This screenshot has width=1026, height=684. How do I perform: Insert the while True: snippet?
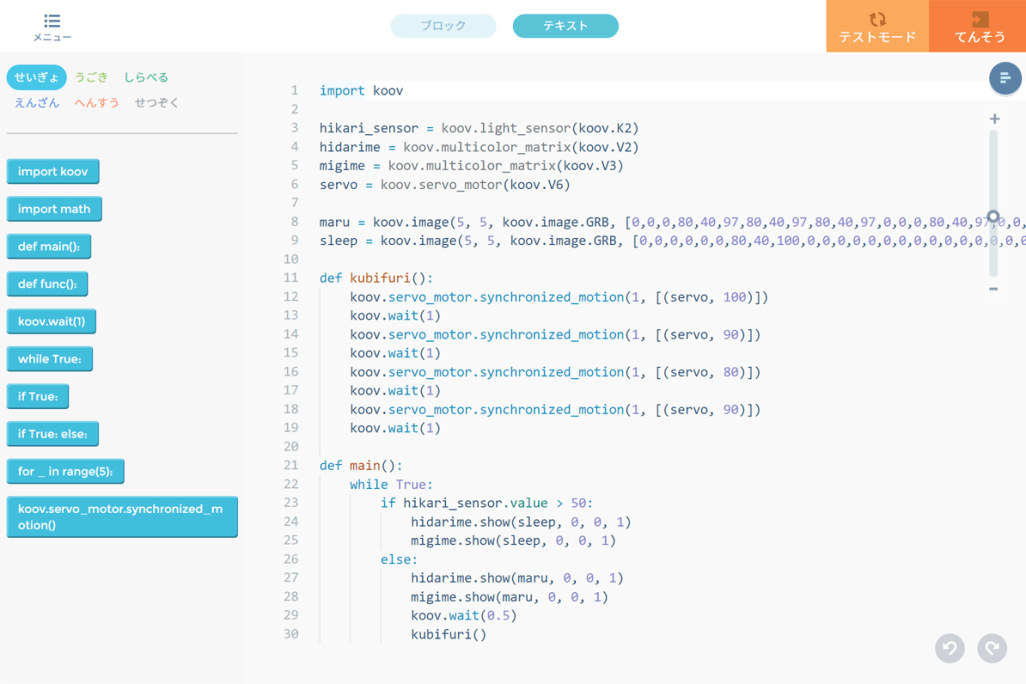pyautogui.click(x=49, y=359)
